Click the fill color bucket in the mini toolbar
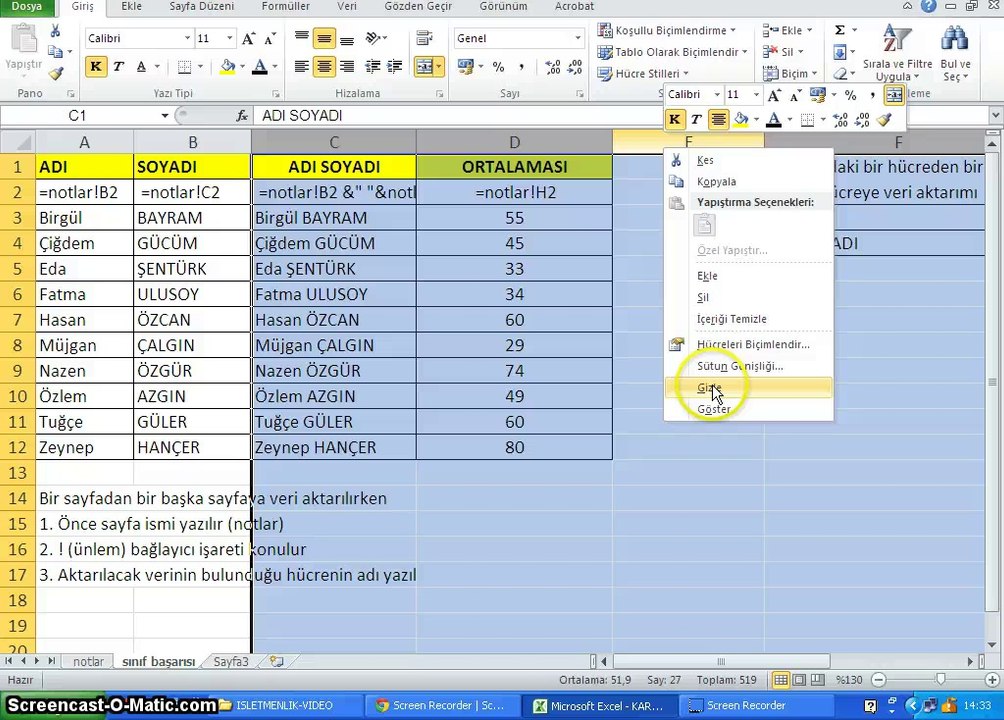1004x720 pixels. pyautogui.click(x=741, y=119)
